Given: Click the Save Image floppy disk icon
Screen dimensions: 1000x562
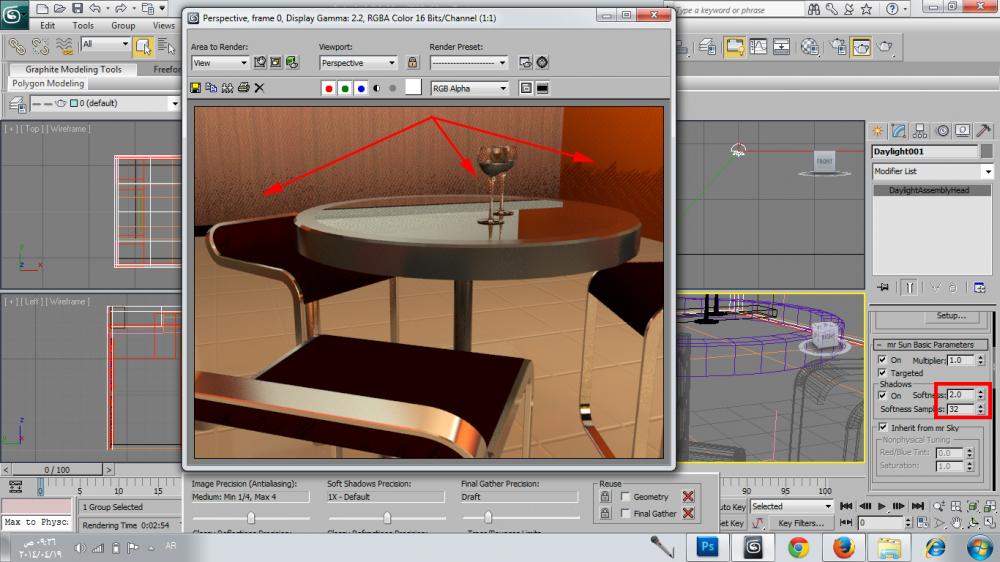Looking at the screenshot, I should (x=196, y=88).
